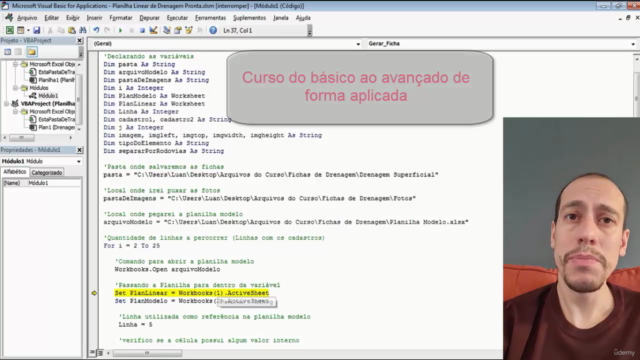Image resolution: width=640 pixels, height=360 pixels.
Task: Click the VBA application icon beside Arquivo
Action: [9, 18]
